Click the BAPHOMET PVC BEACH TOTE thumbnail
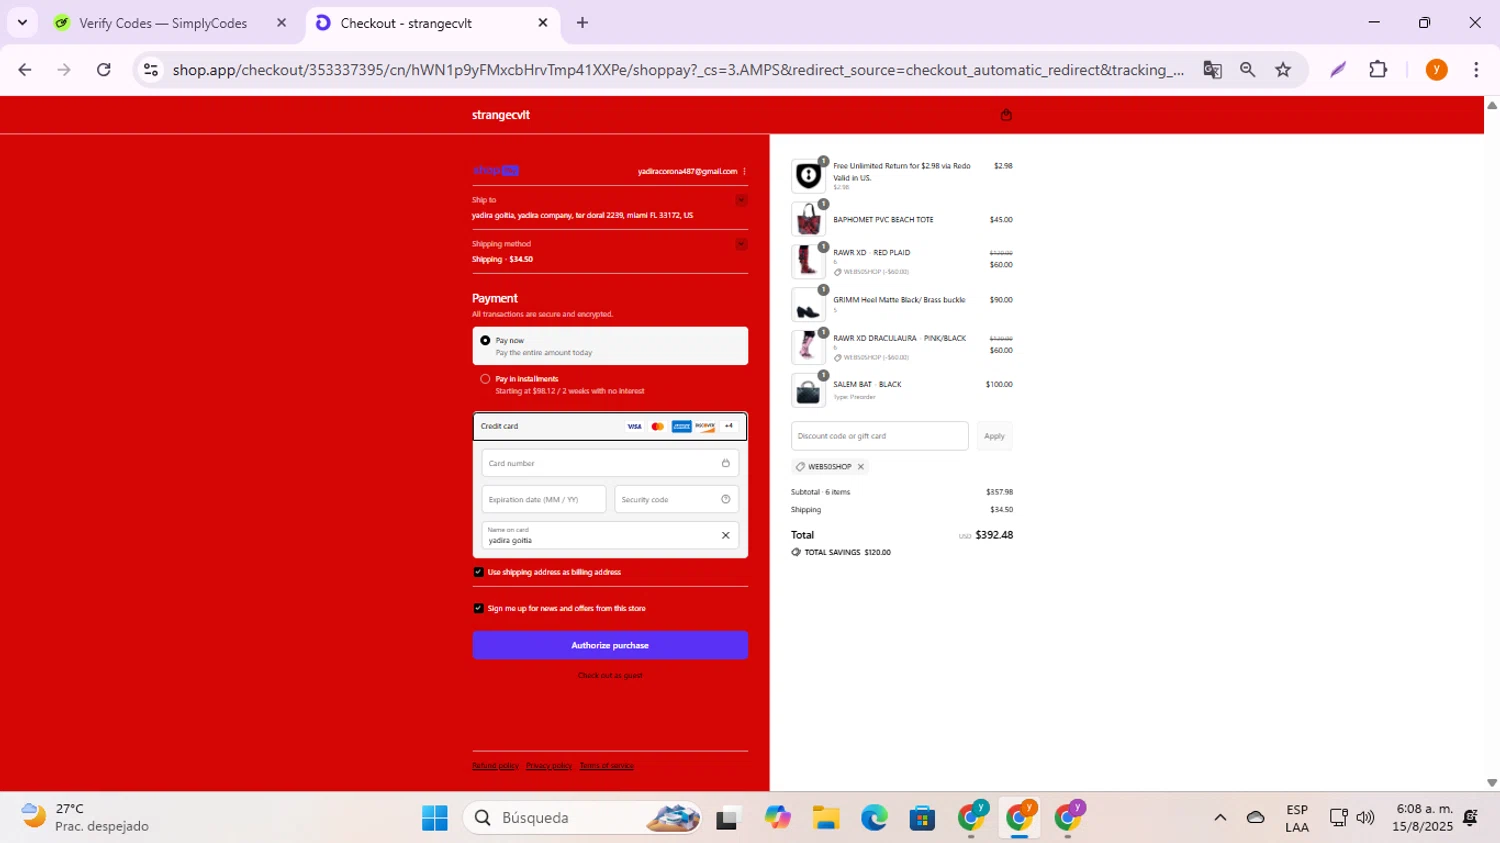The image size is (1500, 843). (x=808, y=219)
